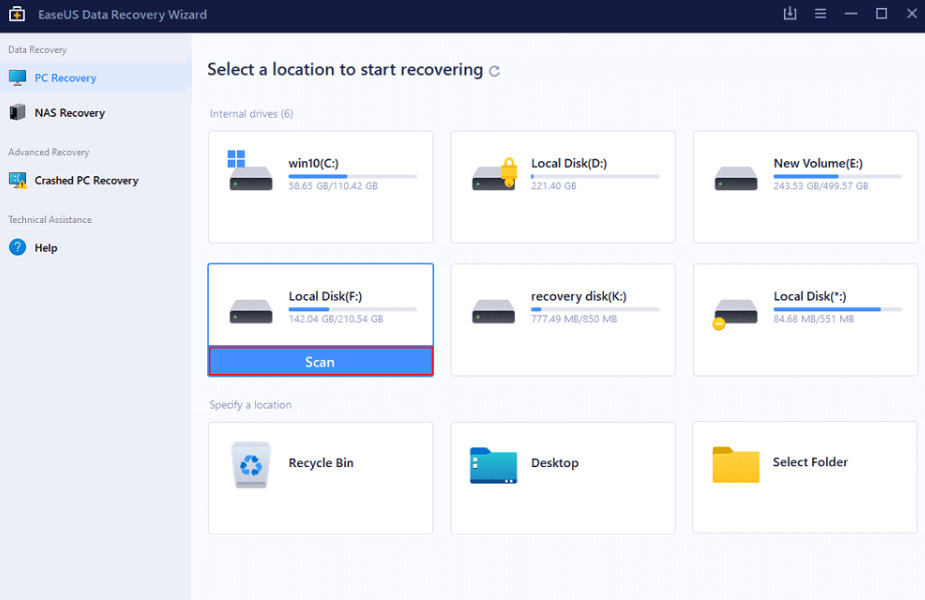The height and width of the screenshot is (600, 925).
Task: Click the 221.40 GB size text
Action: (553, 186)
